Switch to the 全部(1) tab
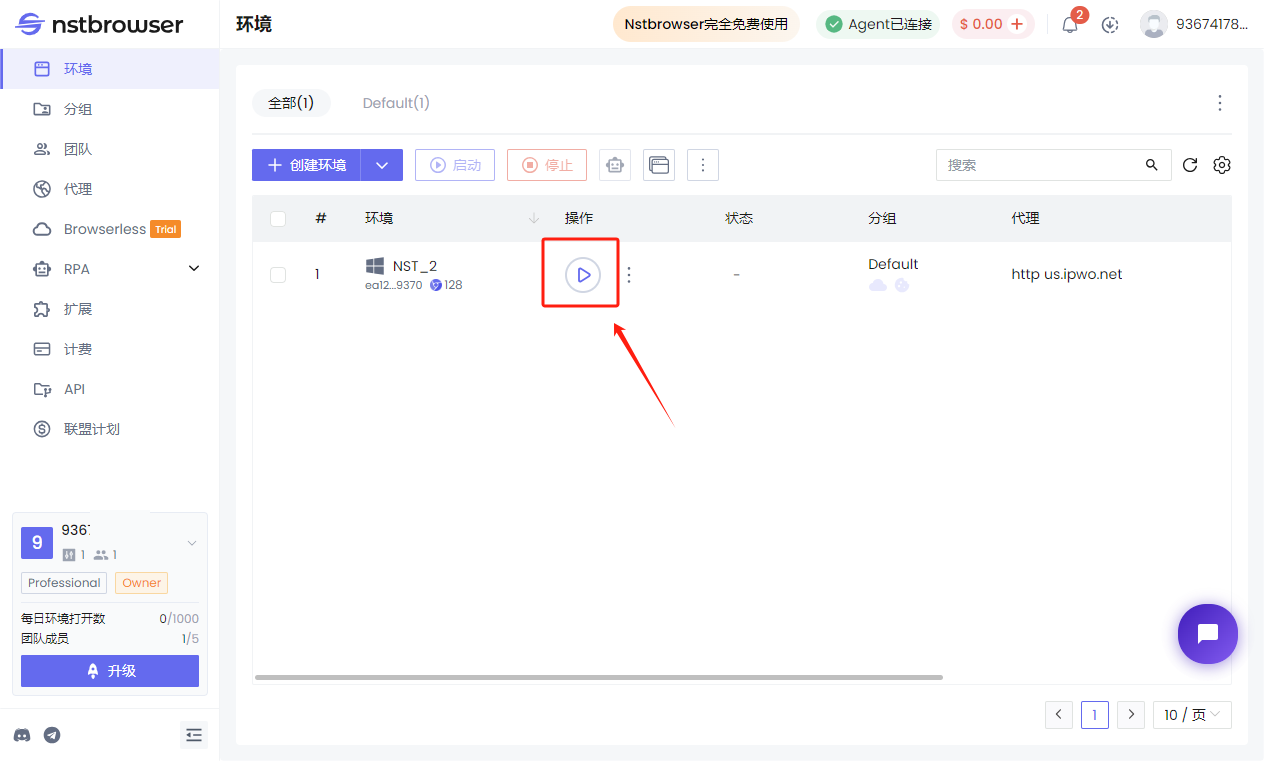This screenshot has width=1264, height=761. coord(291,103)
